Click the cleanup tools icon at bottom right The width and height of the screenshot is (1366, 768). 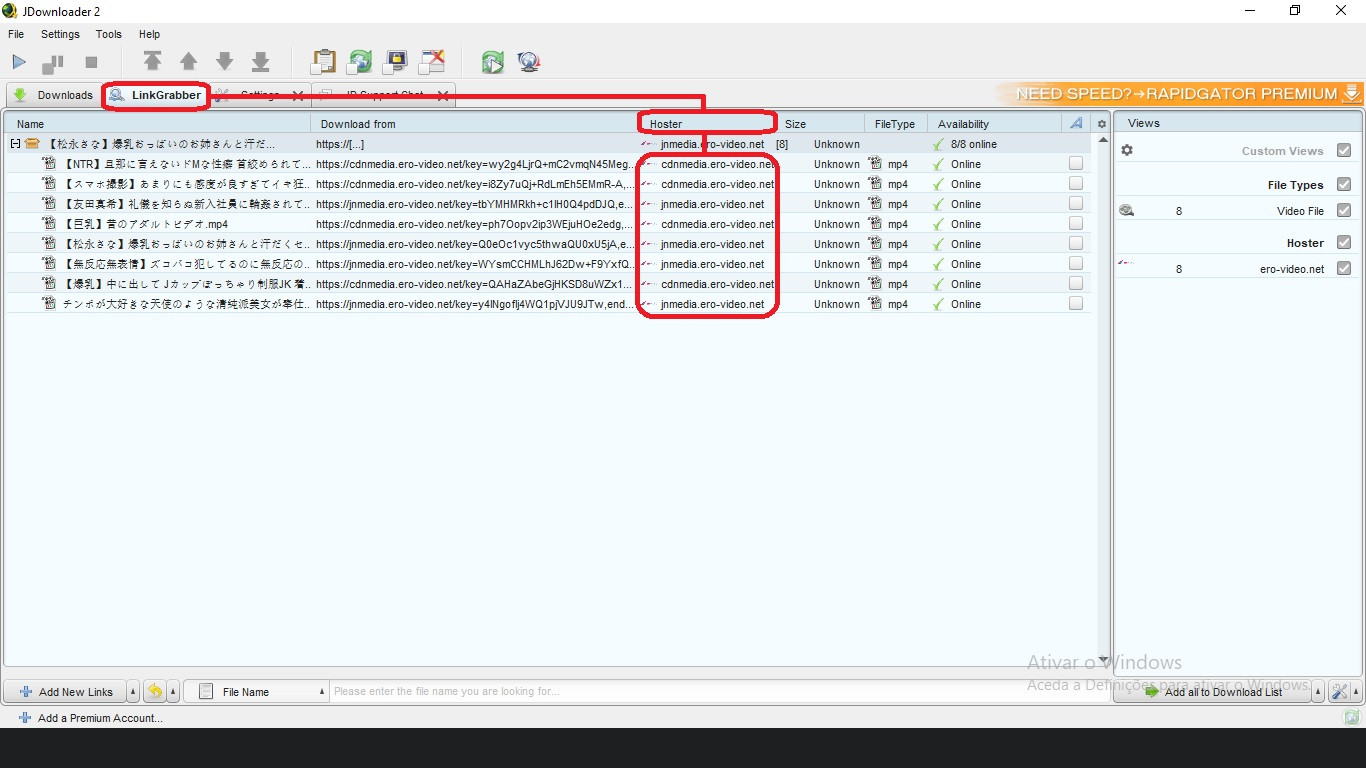click(x=1339, y=692)
